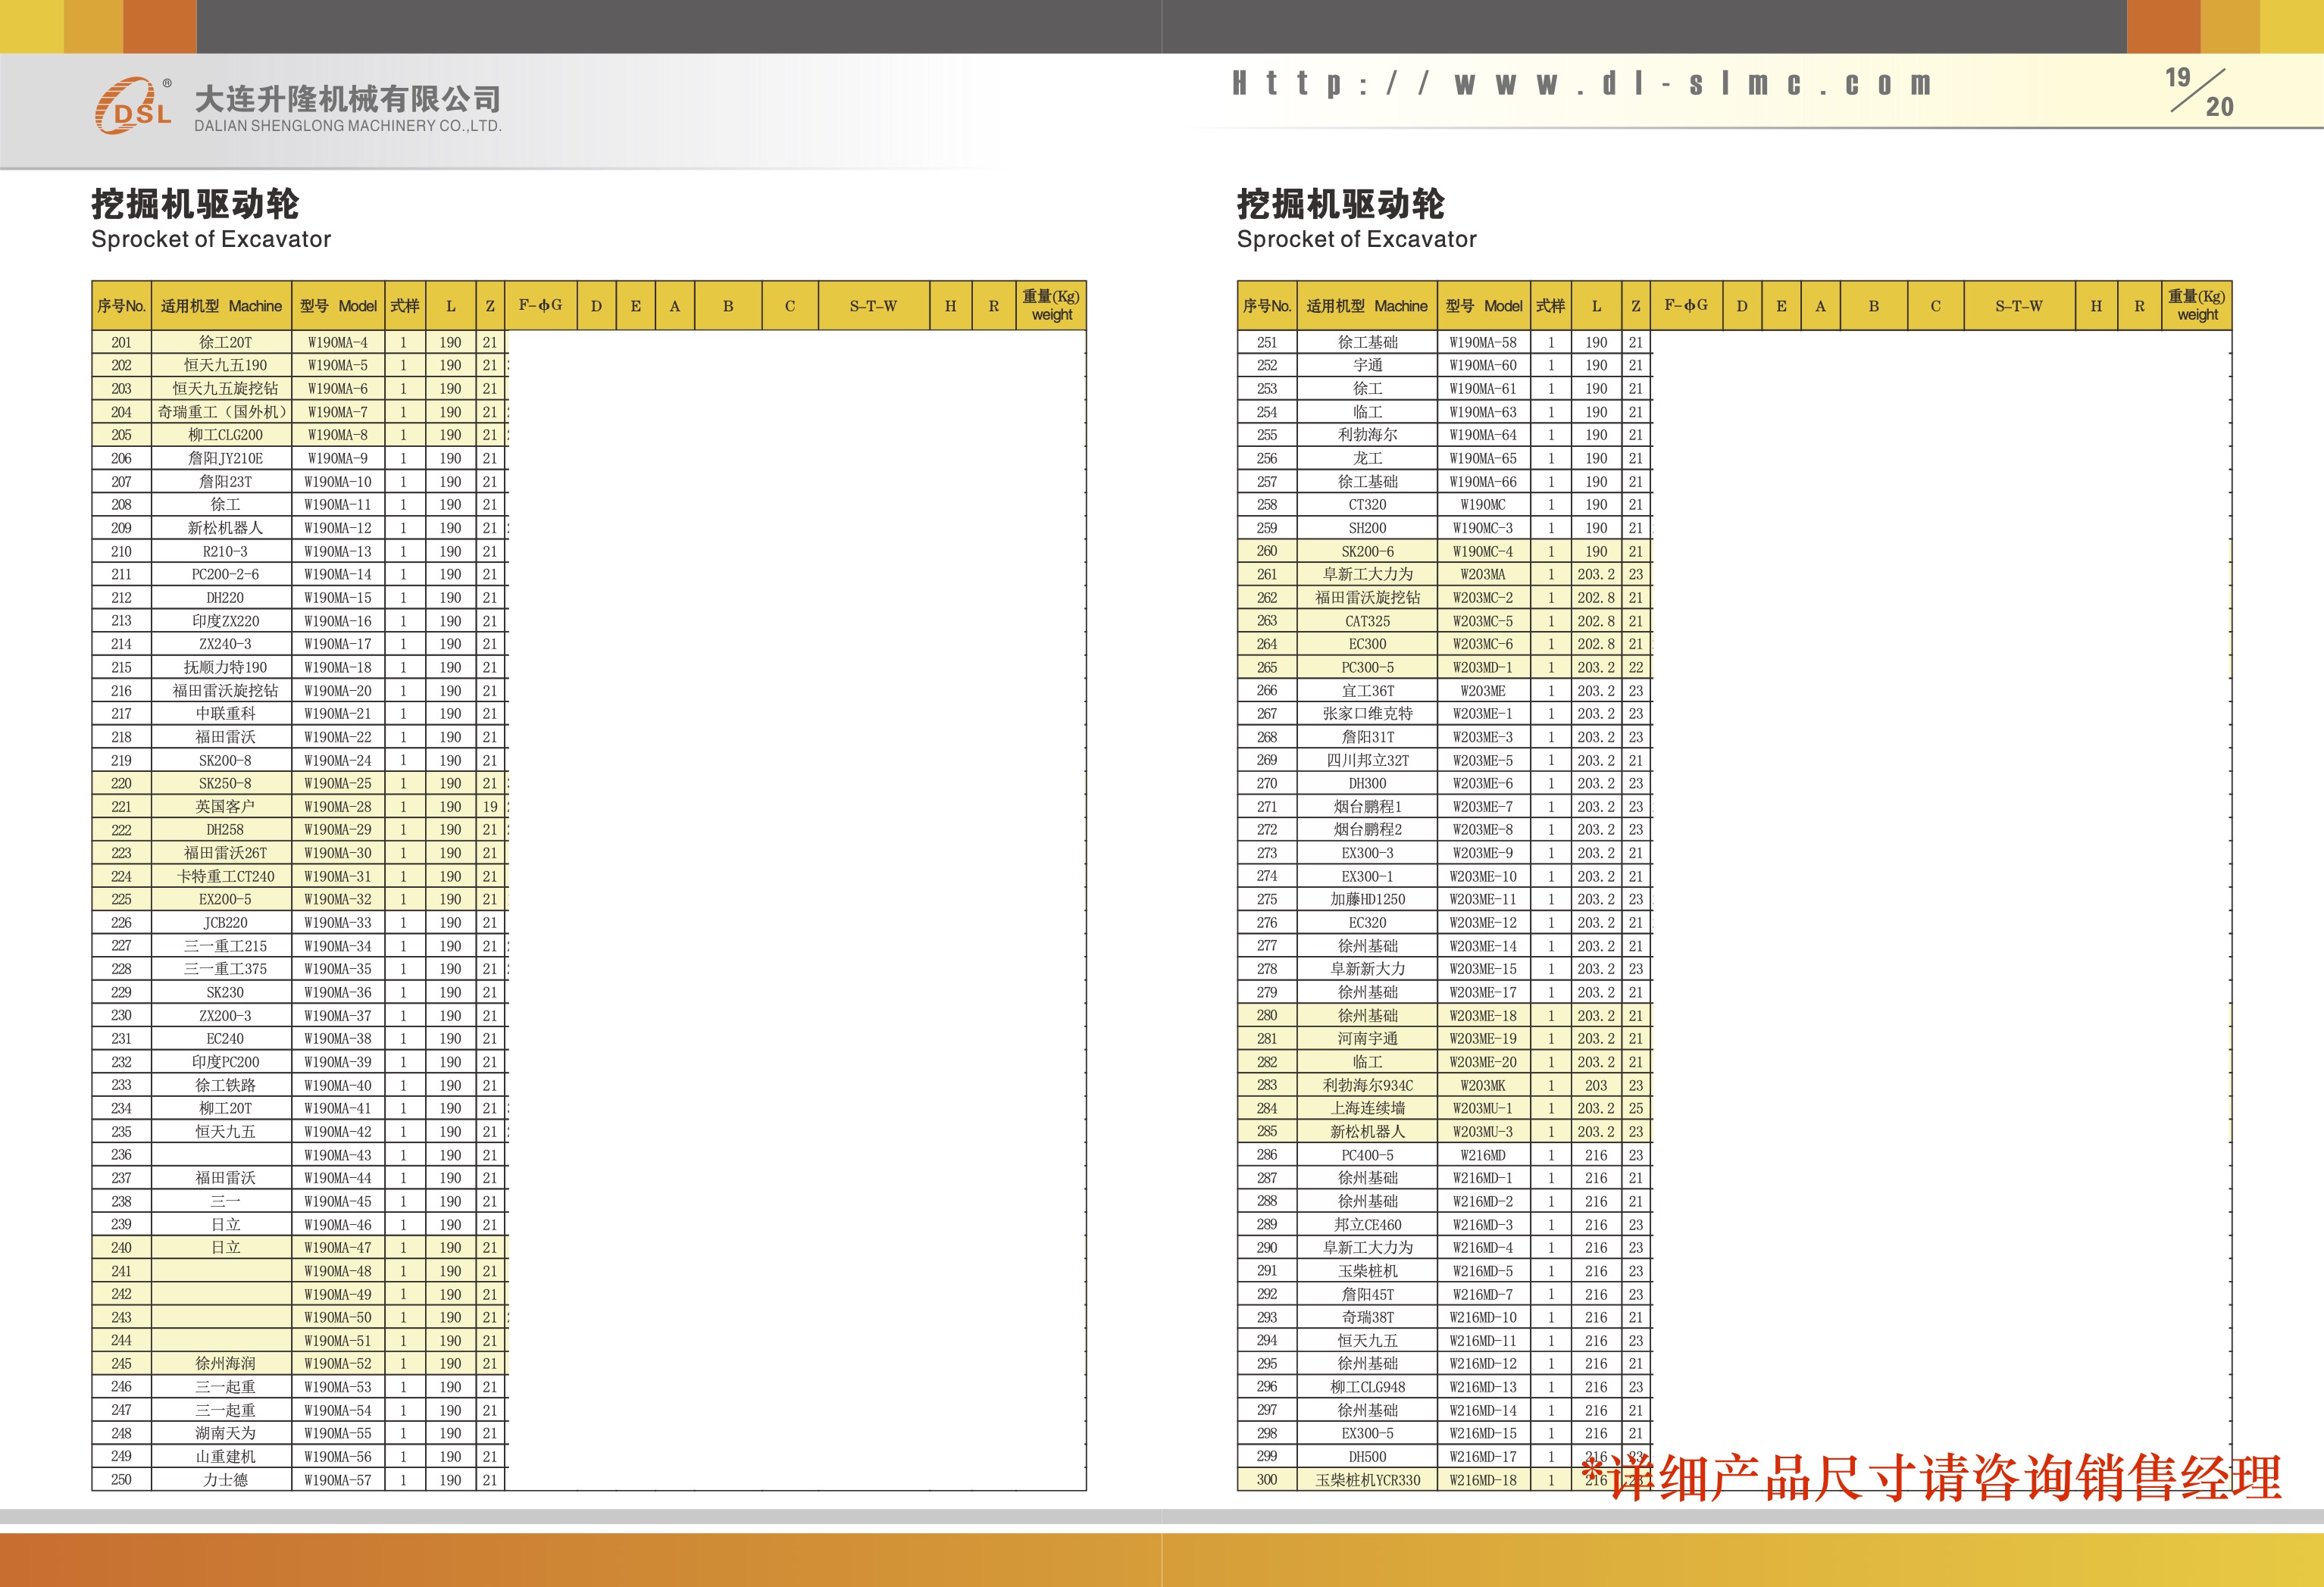Viewport: 2324px width, 1587px height.
Task: Click model cell W190MA-36
Action: [338, 992]
